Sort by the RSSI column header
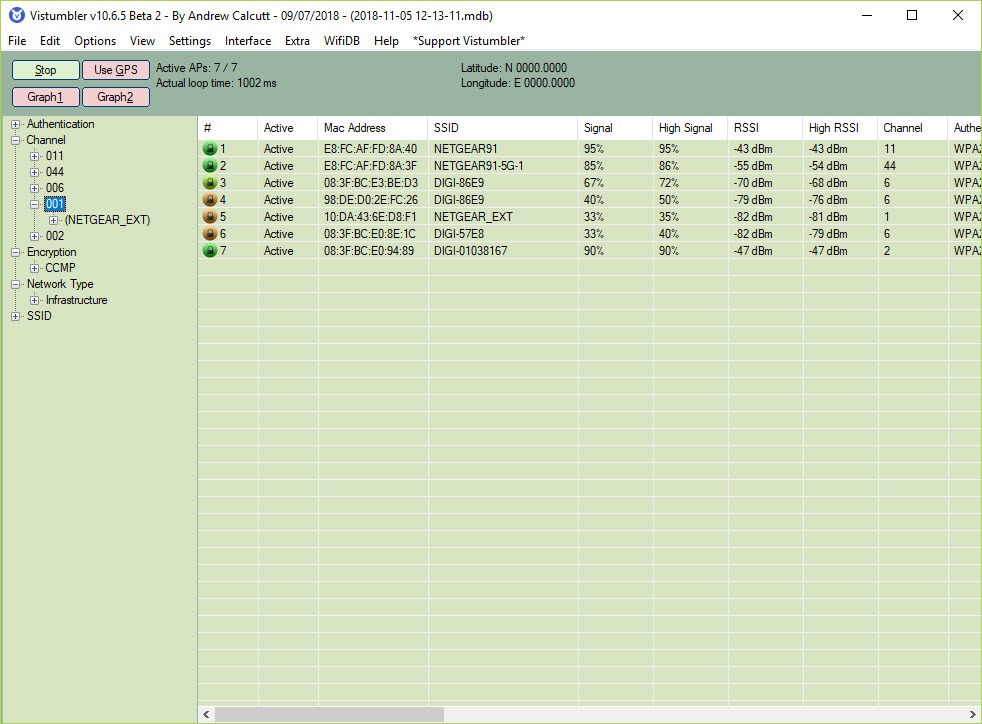Screen dimensions: 982x724 [x=765, y=128]
